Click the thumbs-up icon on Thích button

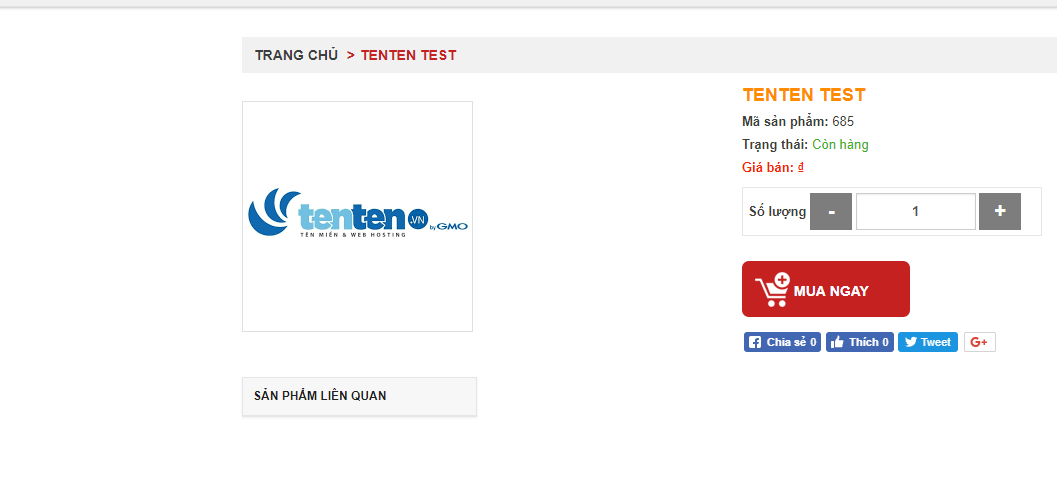click(x=837, y=342)
